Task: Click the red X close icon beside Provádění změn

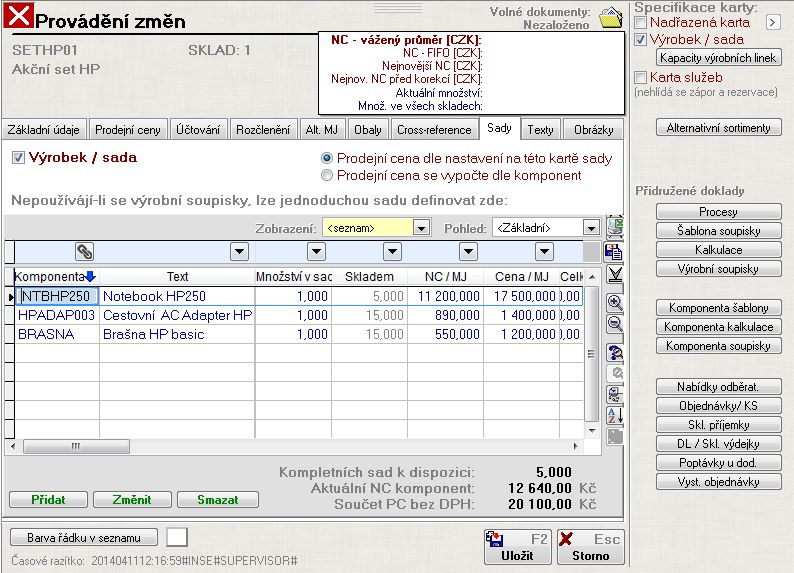Action: coord(19,15)
